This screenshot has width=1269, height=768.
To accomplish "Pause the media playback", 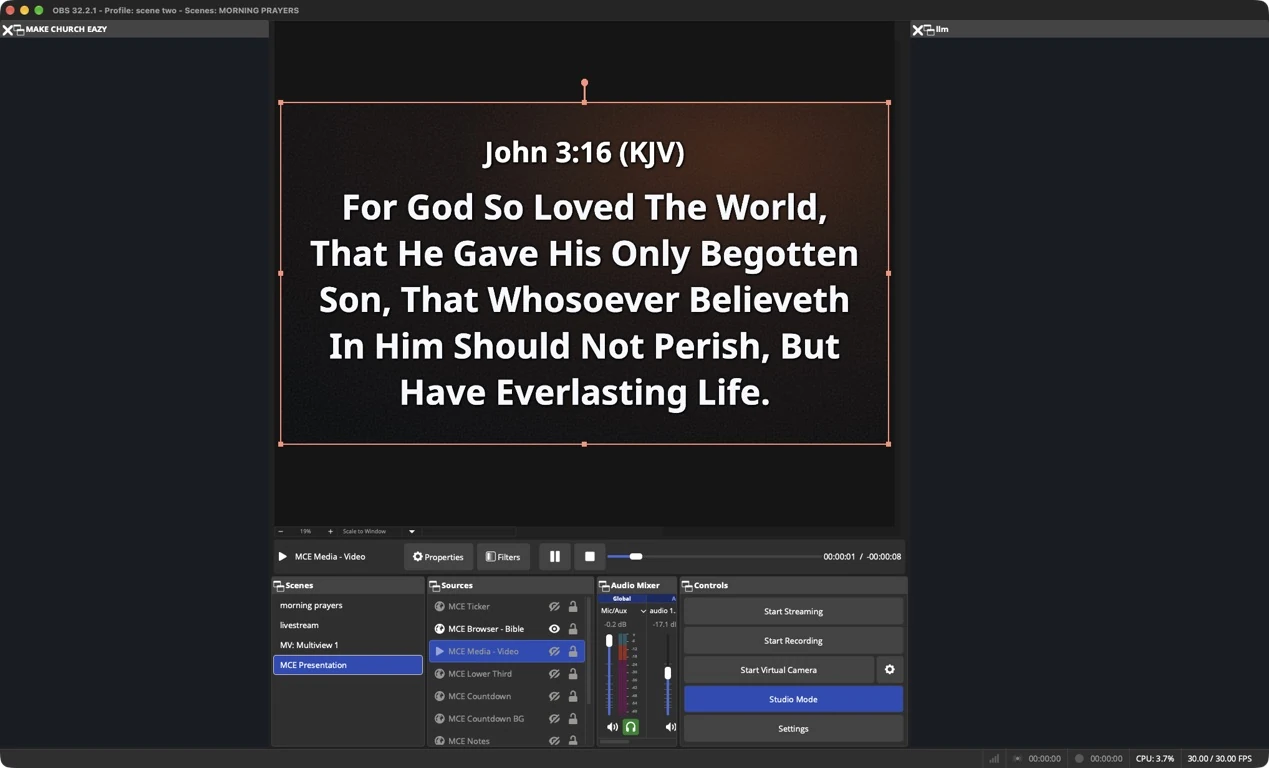I will [x=555, y=557].
